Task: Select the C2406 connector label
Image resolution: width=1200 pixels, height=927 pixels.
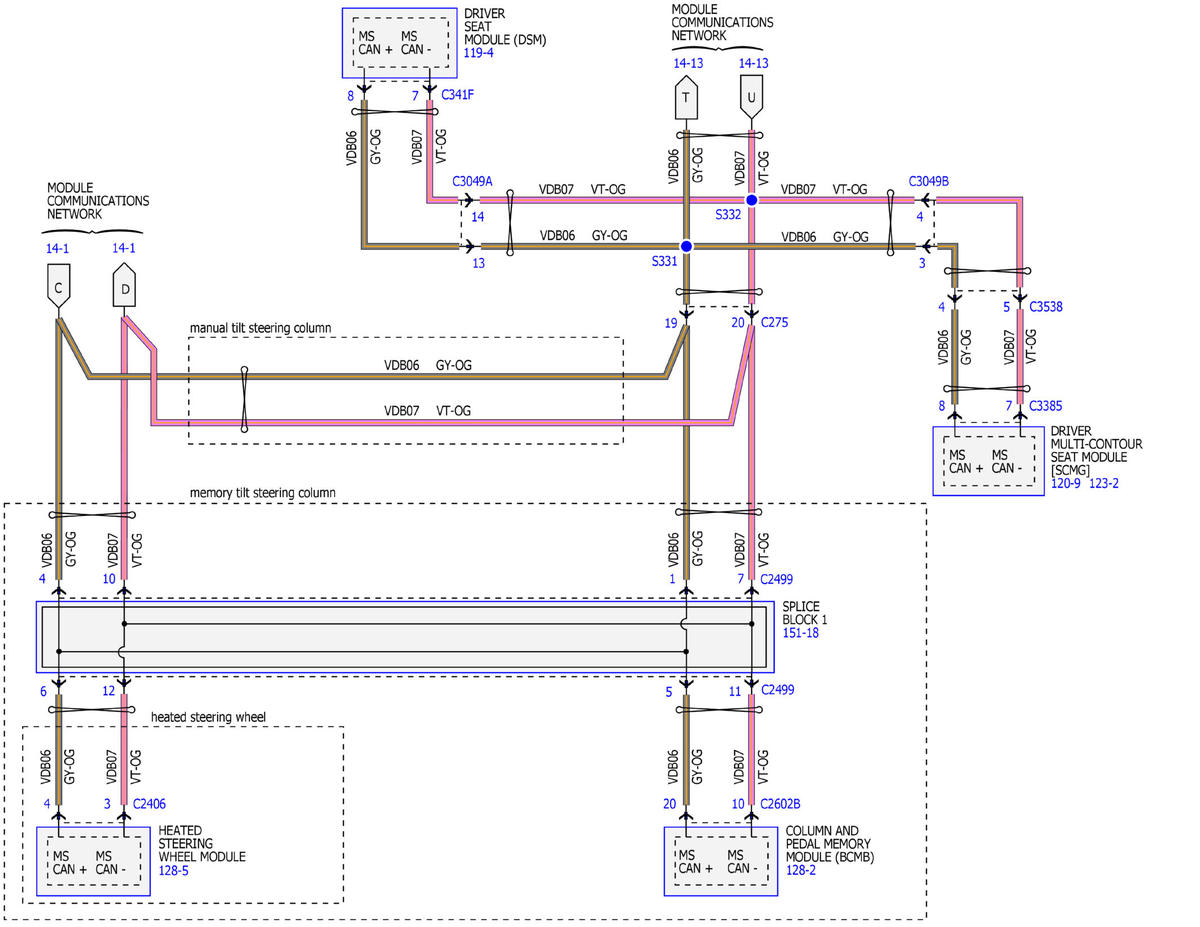Action: 149,804
